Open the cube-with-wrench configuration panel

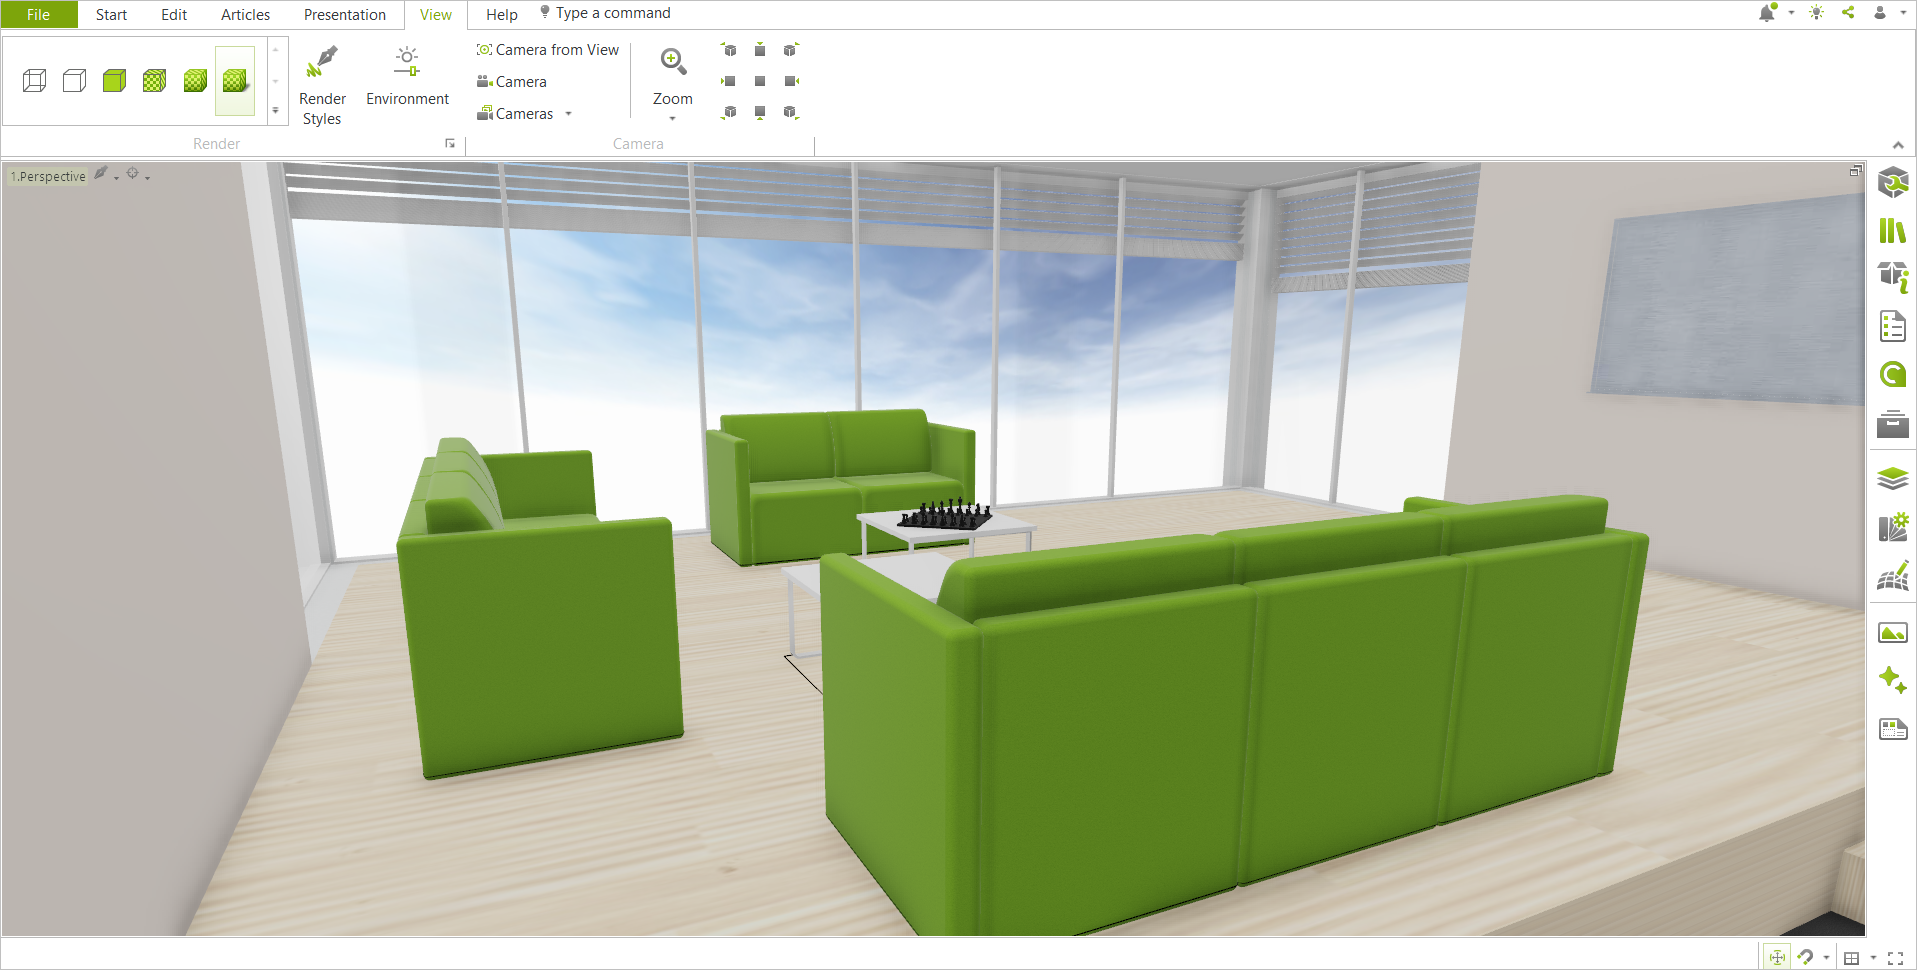(x=1893, y=183)
